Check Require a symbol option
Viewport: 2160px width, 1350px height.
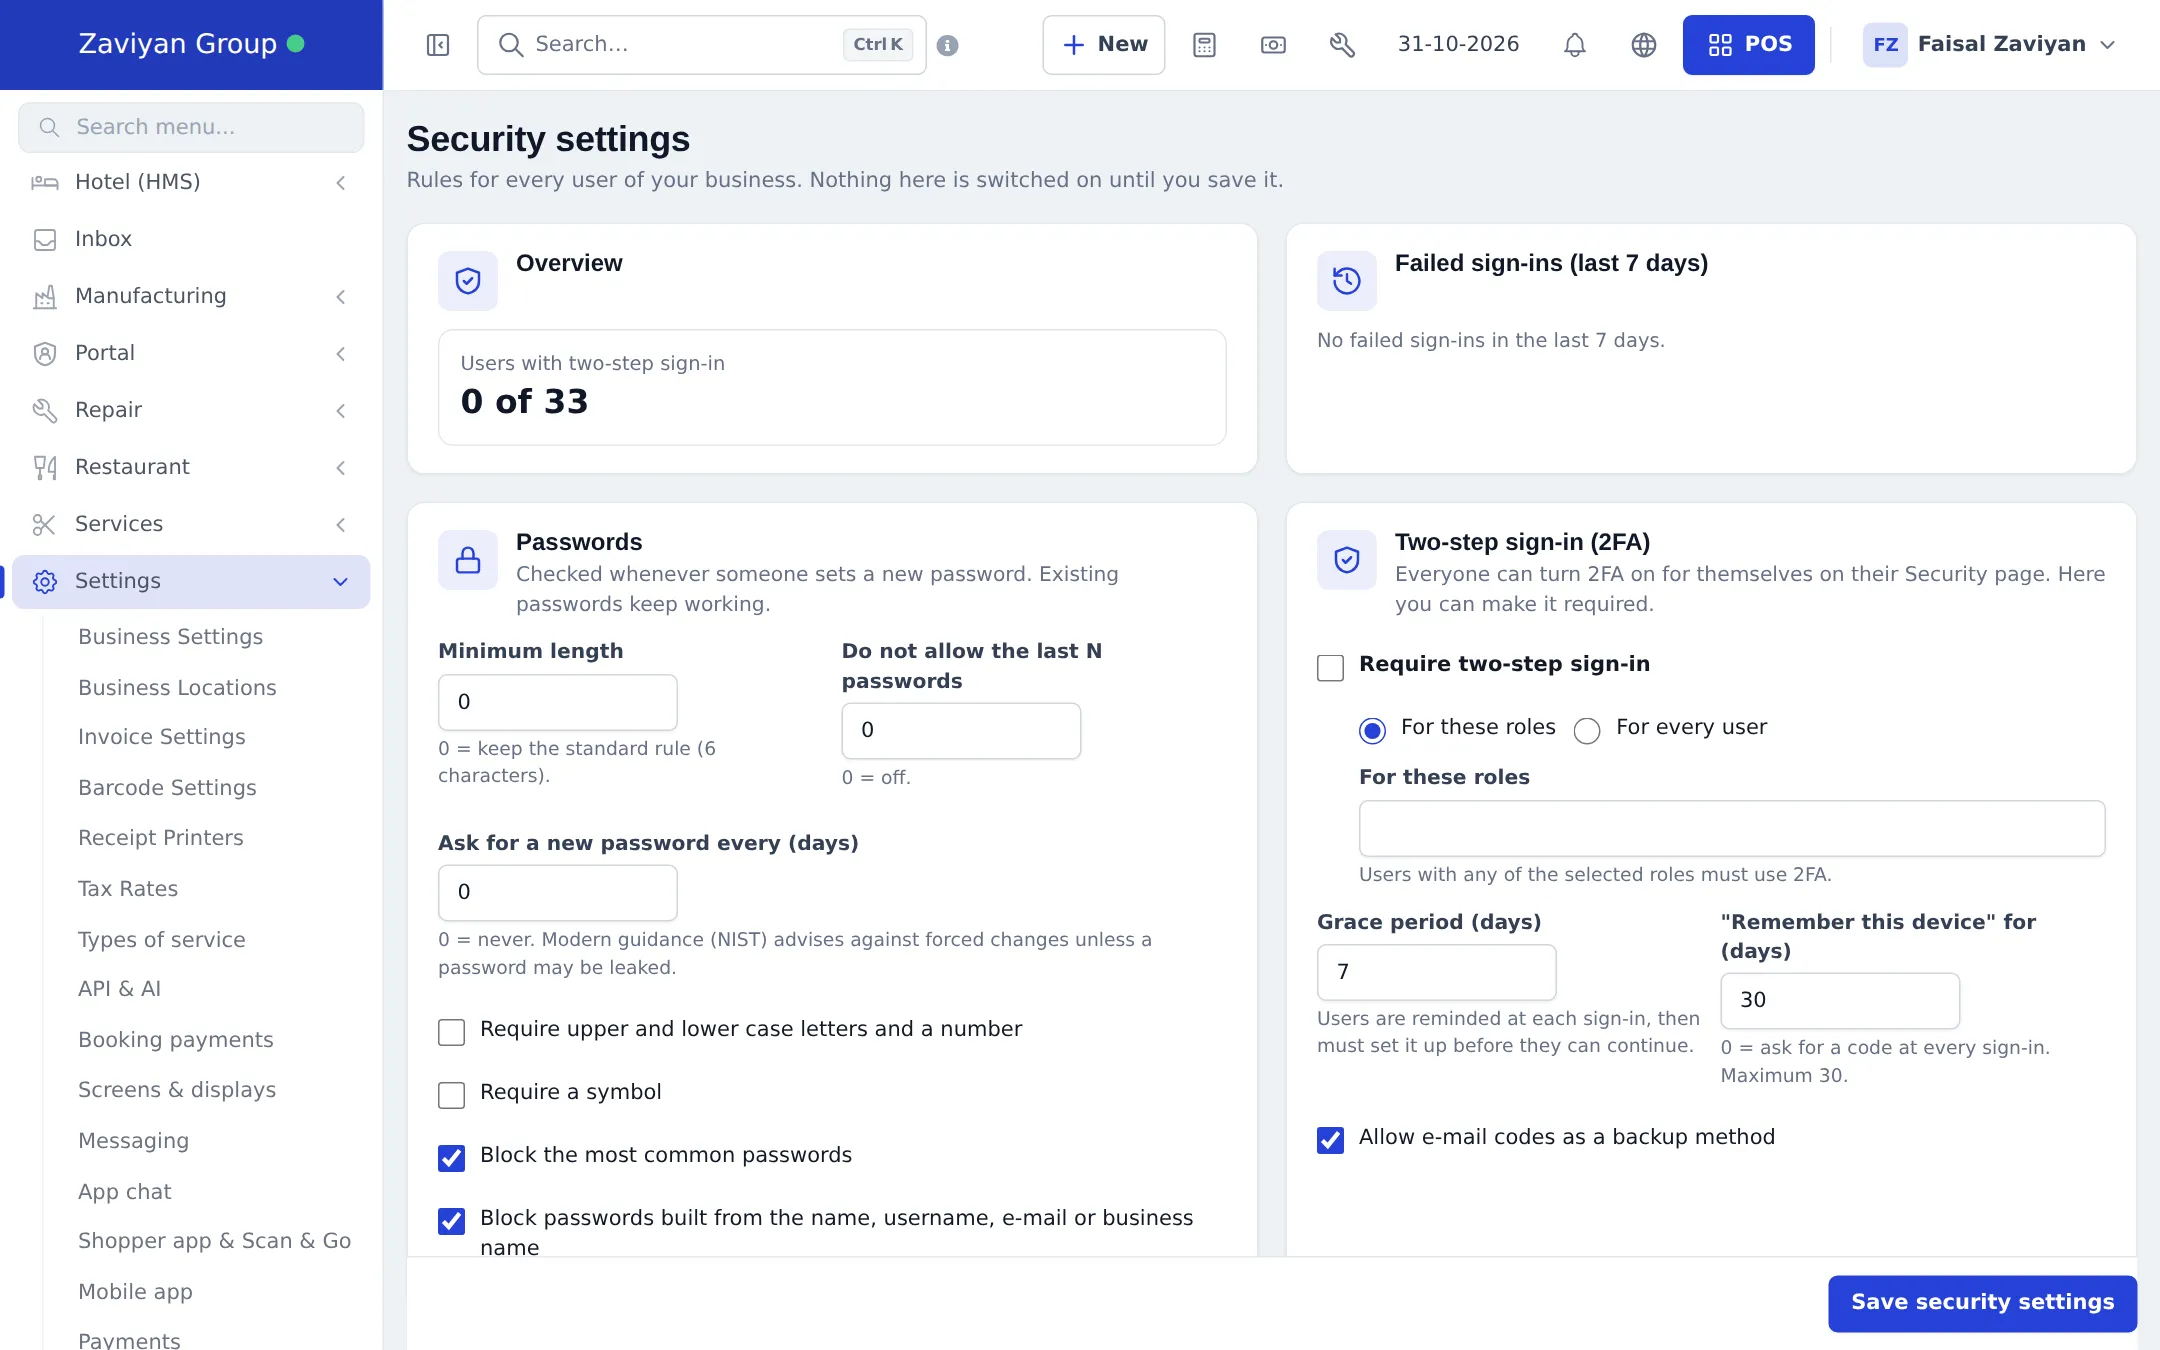pyautogui.click(x=452, y=1095)
